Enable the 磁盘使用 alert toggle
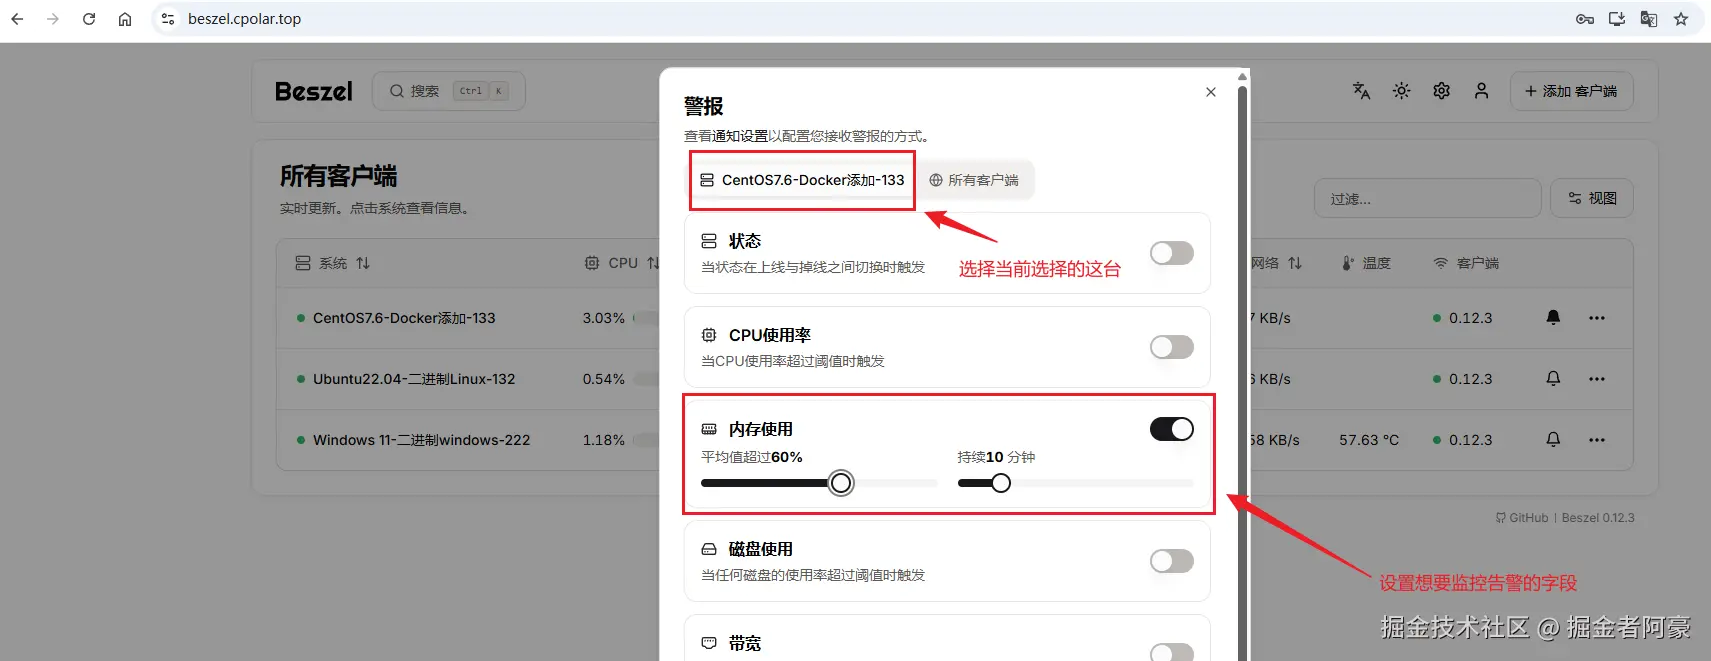The image size is (1711, 661). [x=1172, y=561]
